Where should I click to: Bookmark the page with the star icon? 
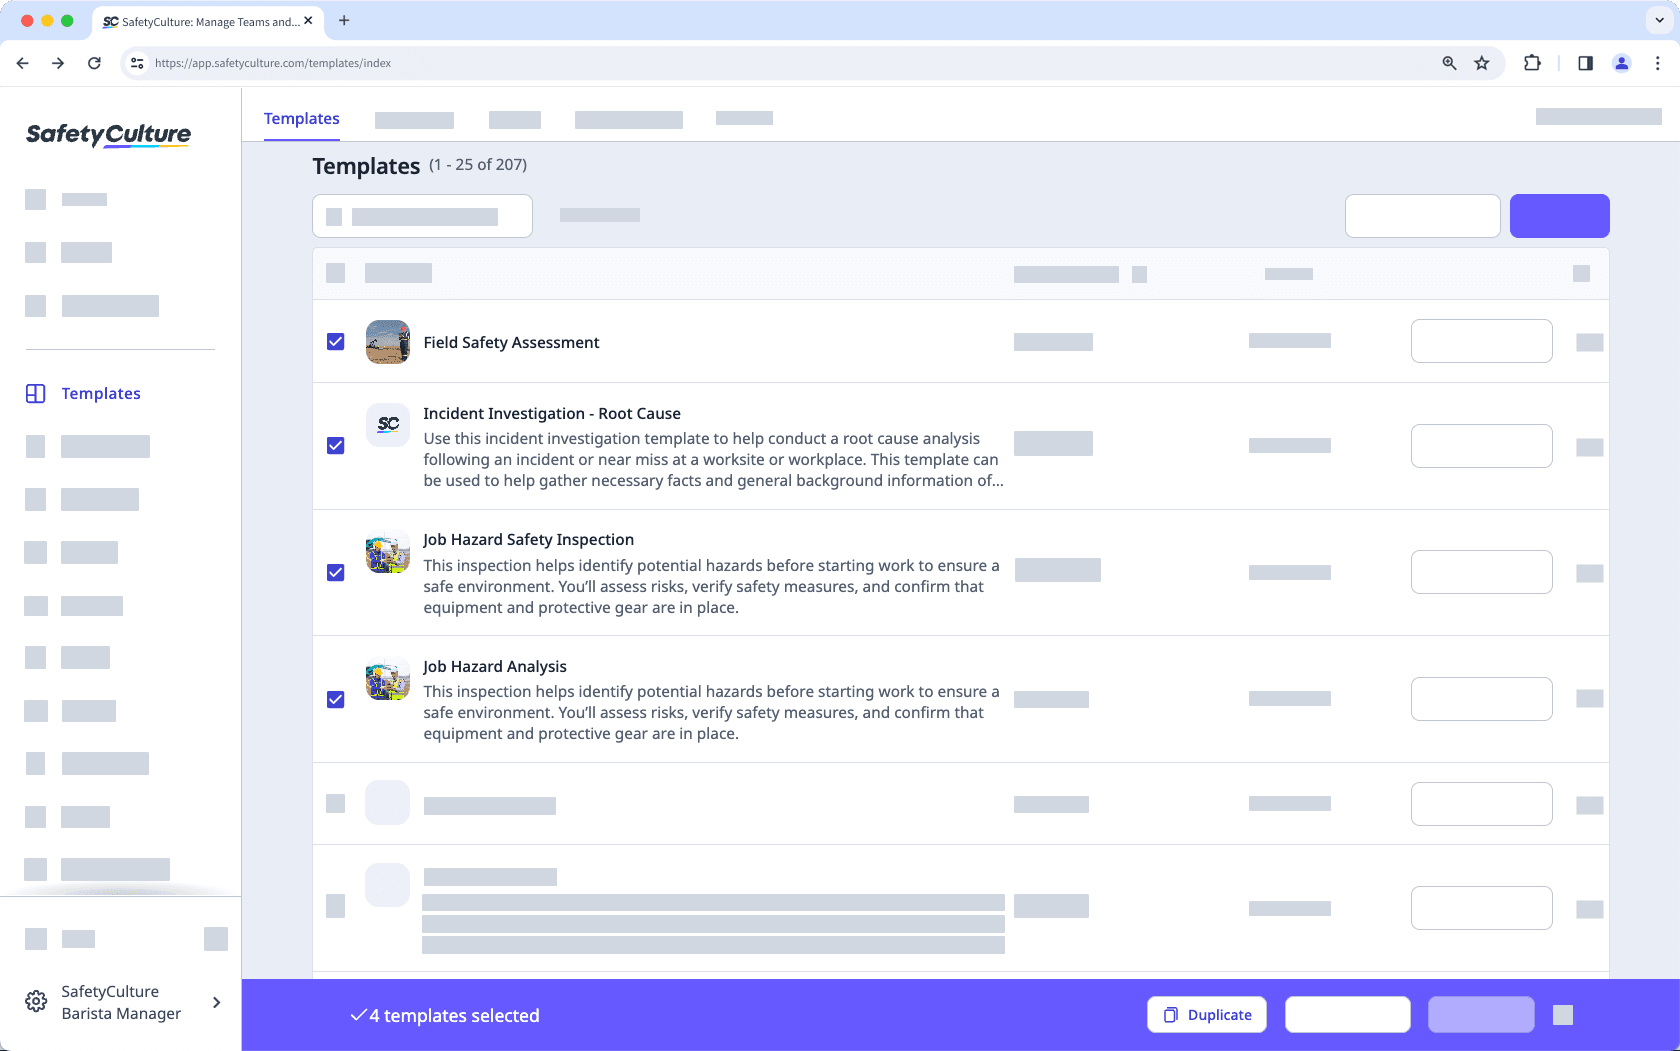(x=1481, y=63)
